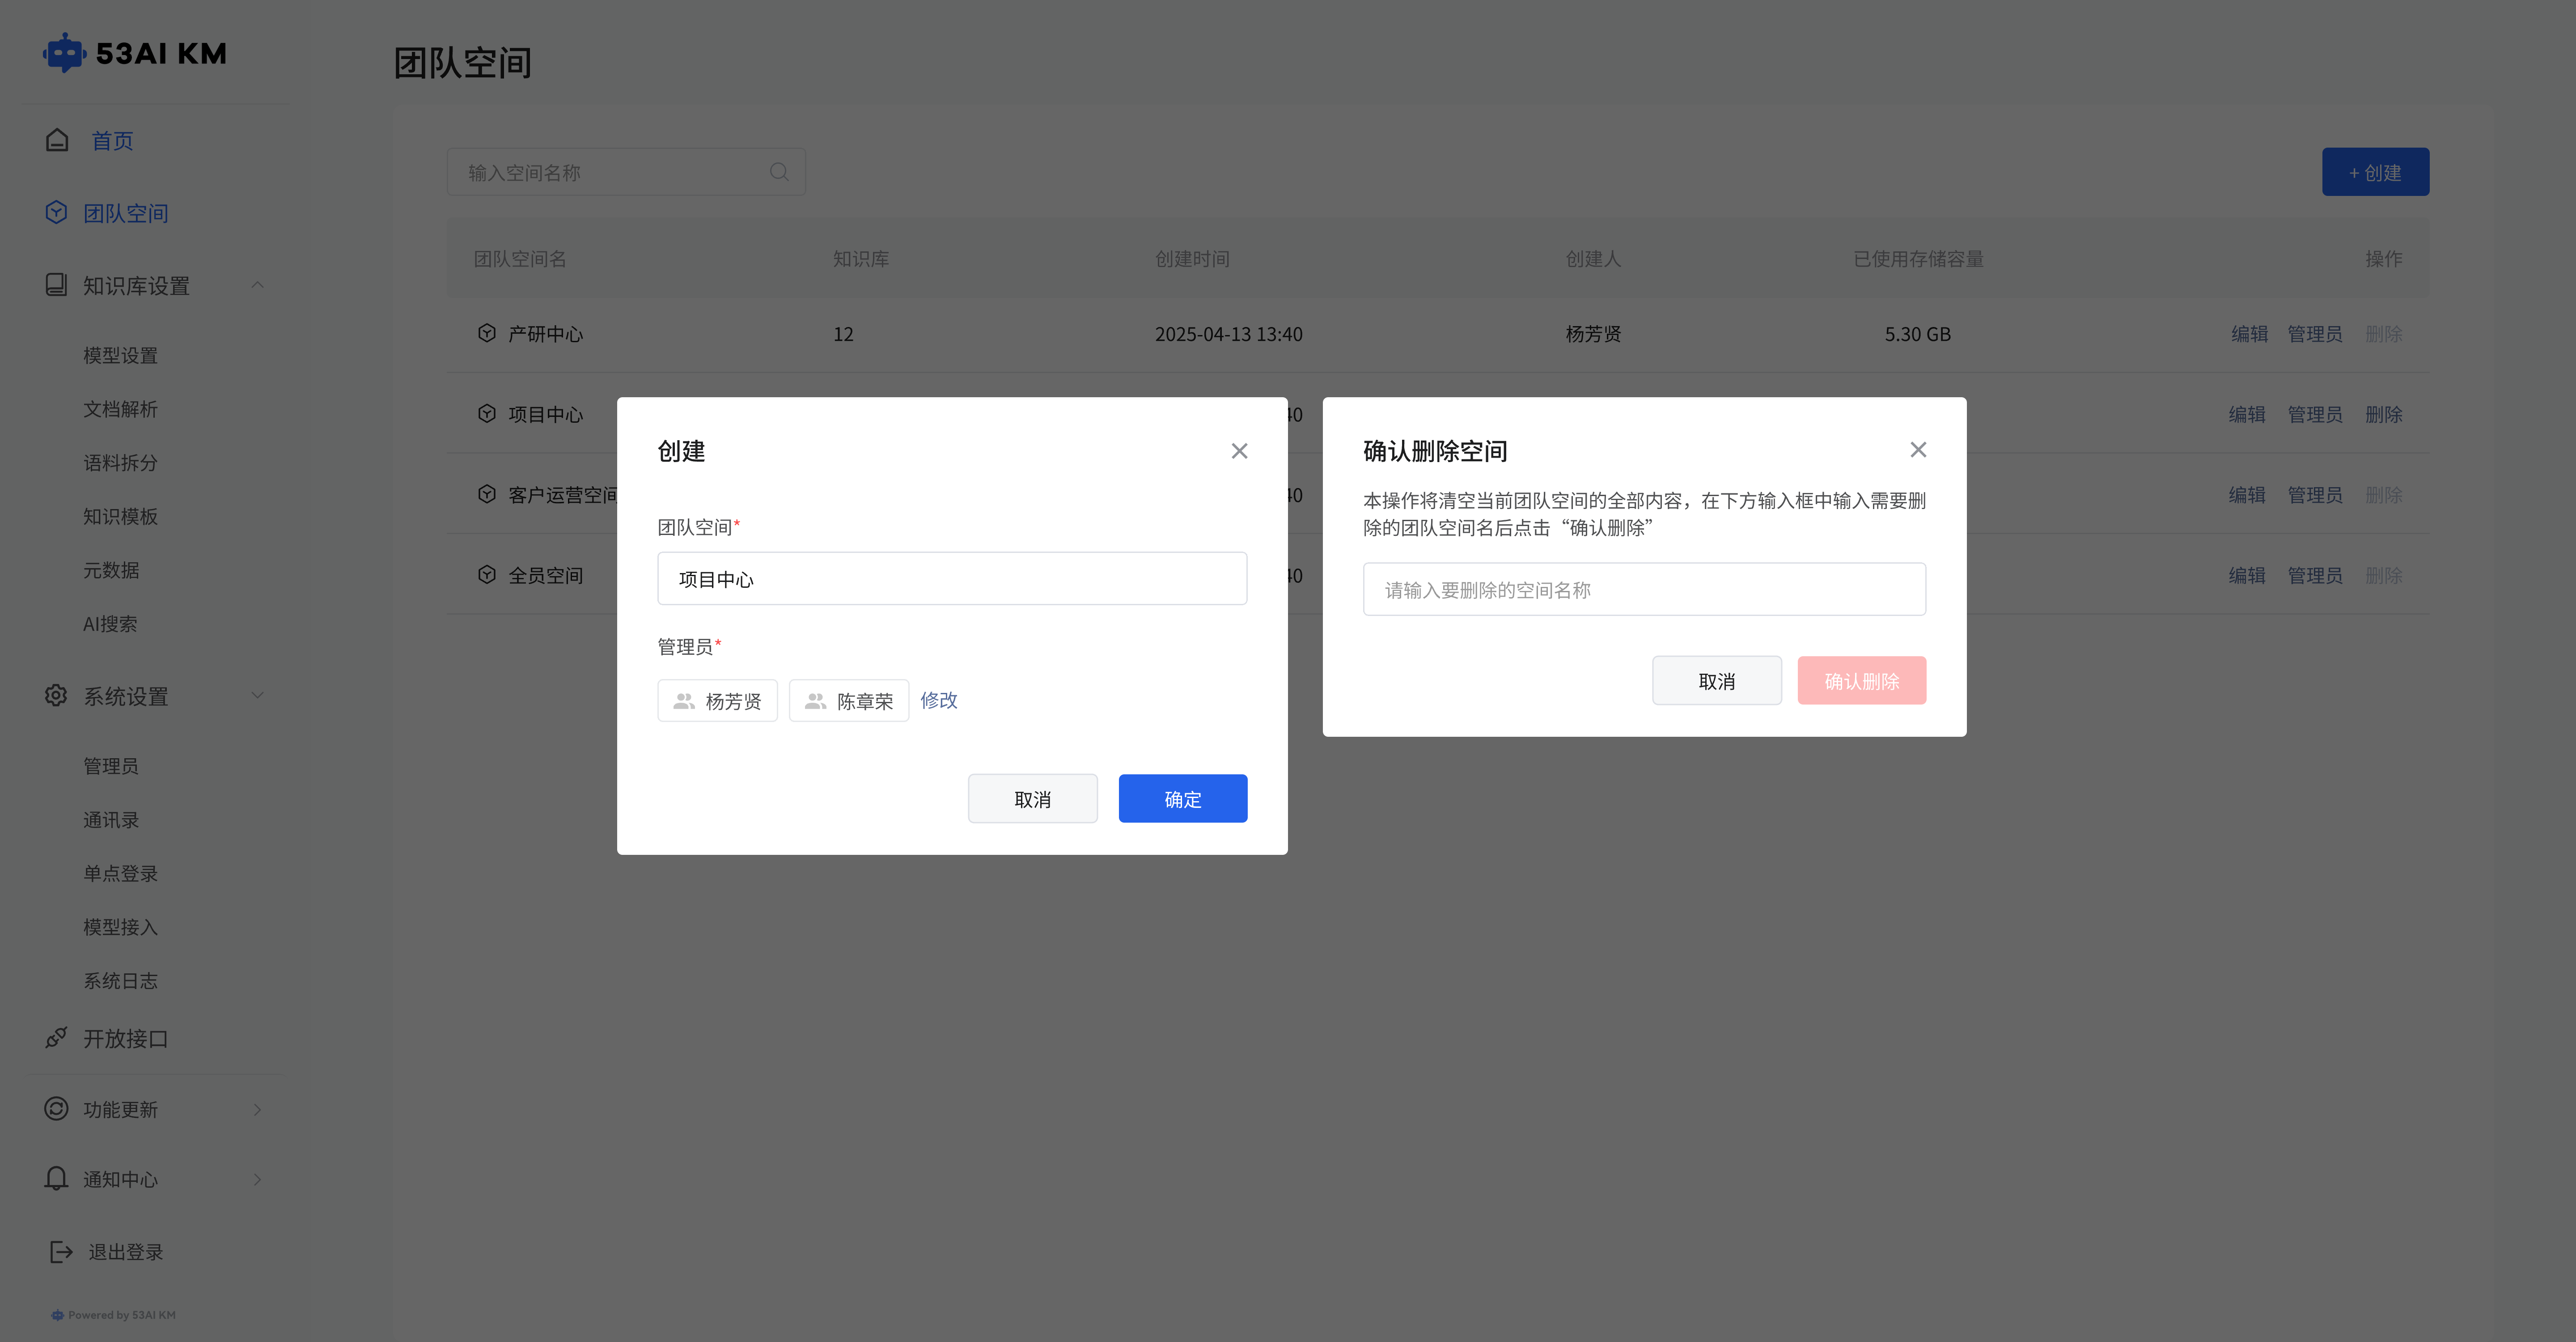Toggle the 系统设置 section chevron
The width and height of the screenshot is (2576, 1342).
pyautogui.click(x=257, y=695)
